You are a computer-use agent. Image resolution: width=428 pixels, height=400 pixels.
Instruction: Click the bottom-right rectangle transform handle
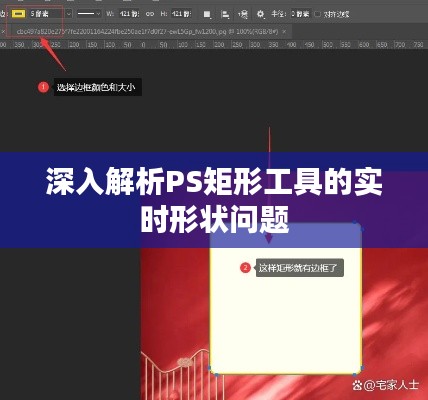click(x=362, y=368)
